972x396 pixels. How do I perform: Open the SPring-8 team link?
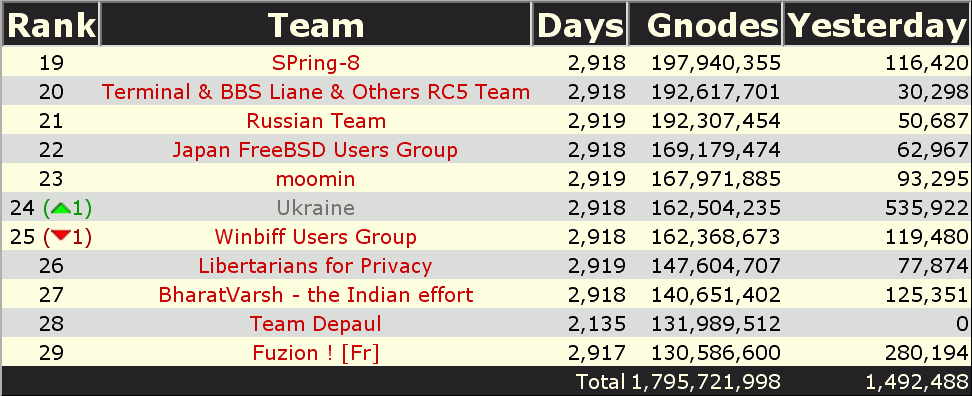tap(316, 63)
